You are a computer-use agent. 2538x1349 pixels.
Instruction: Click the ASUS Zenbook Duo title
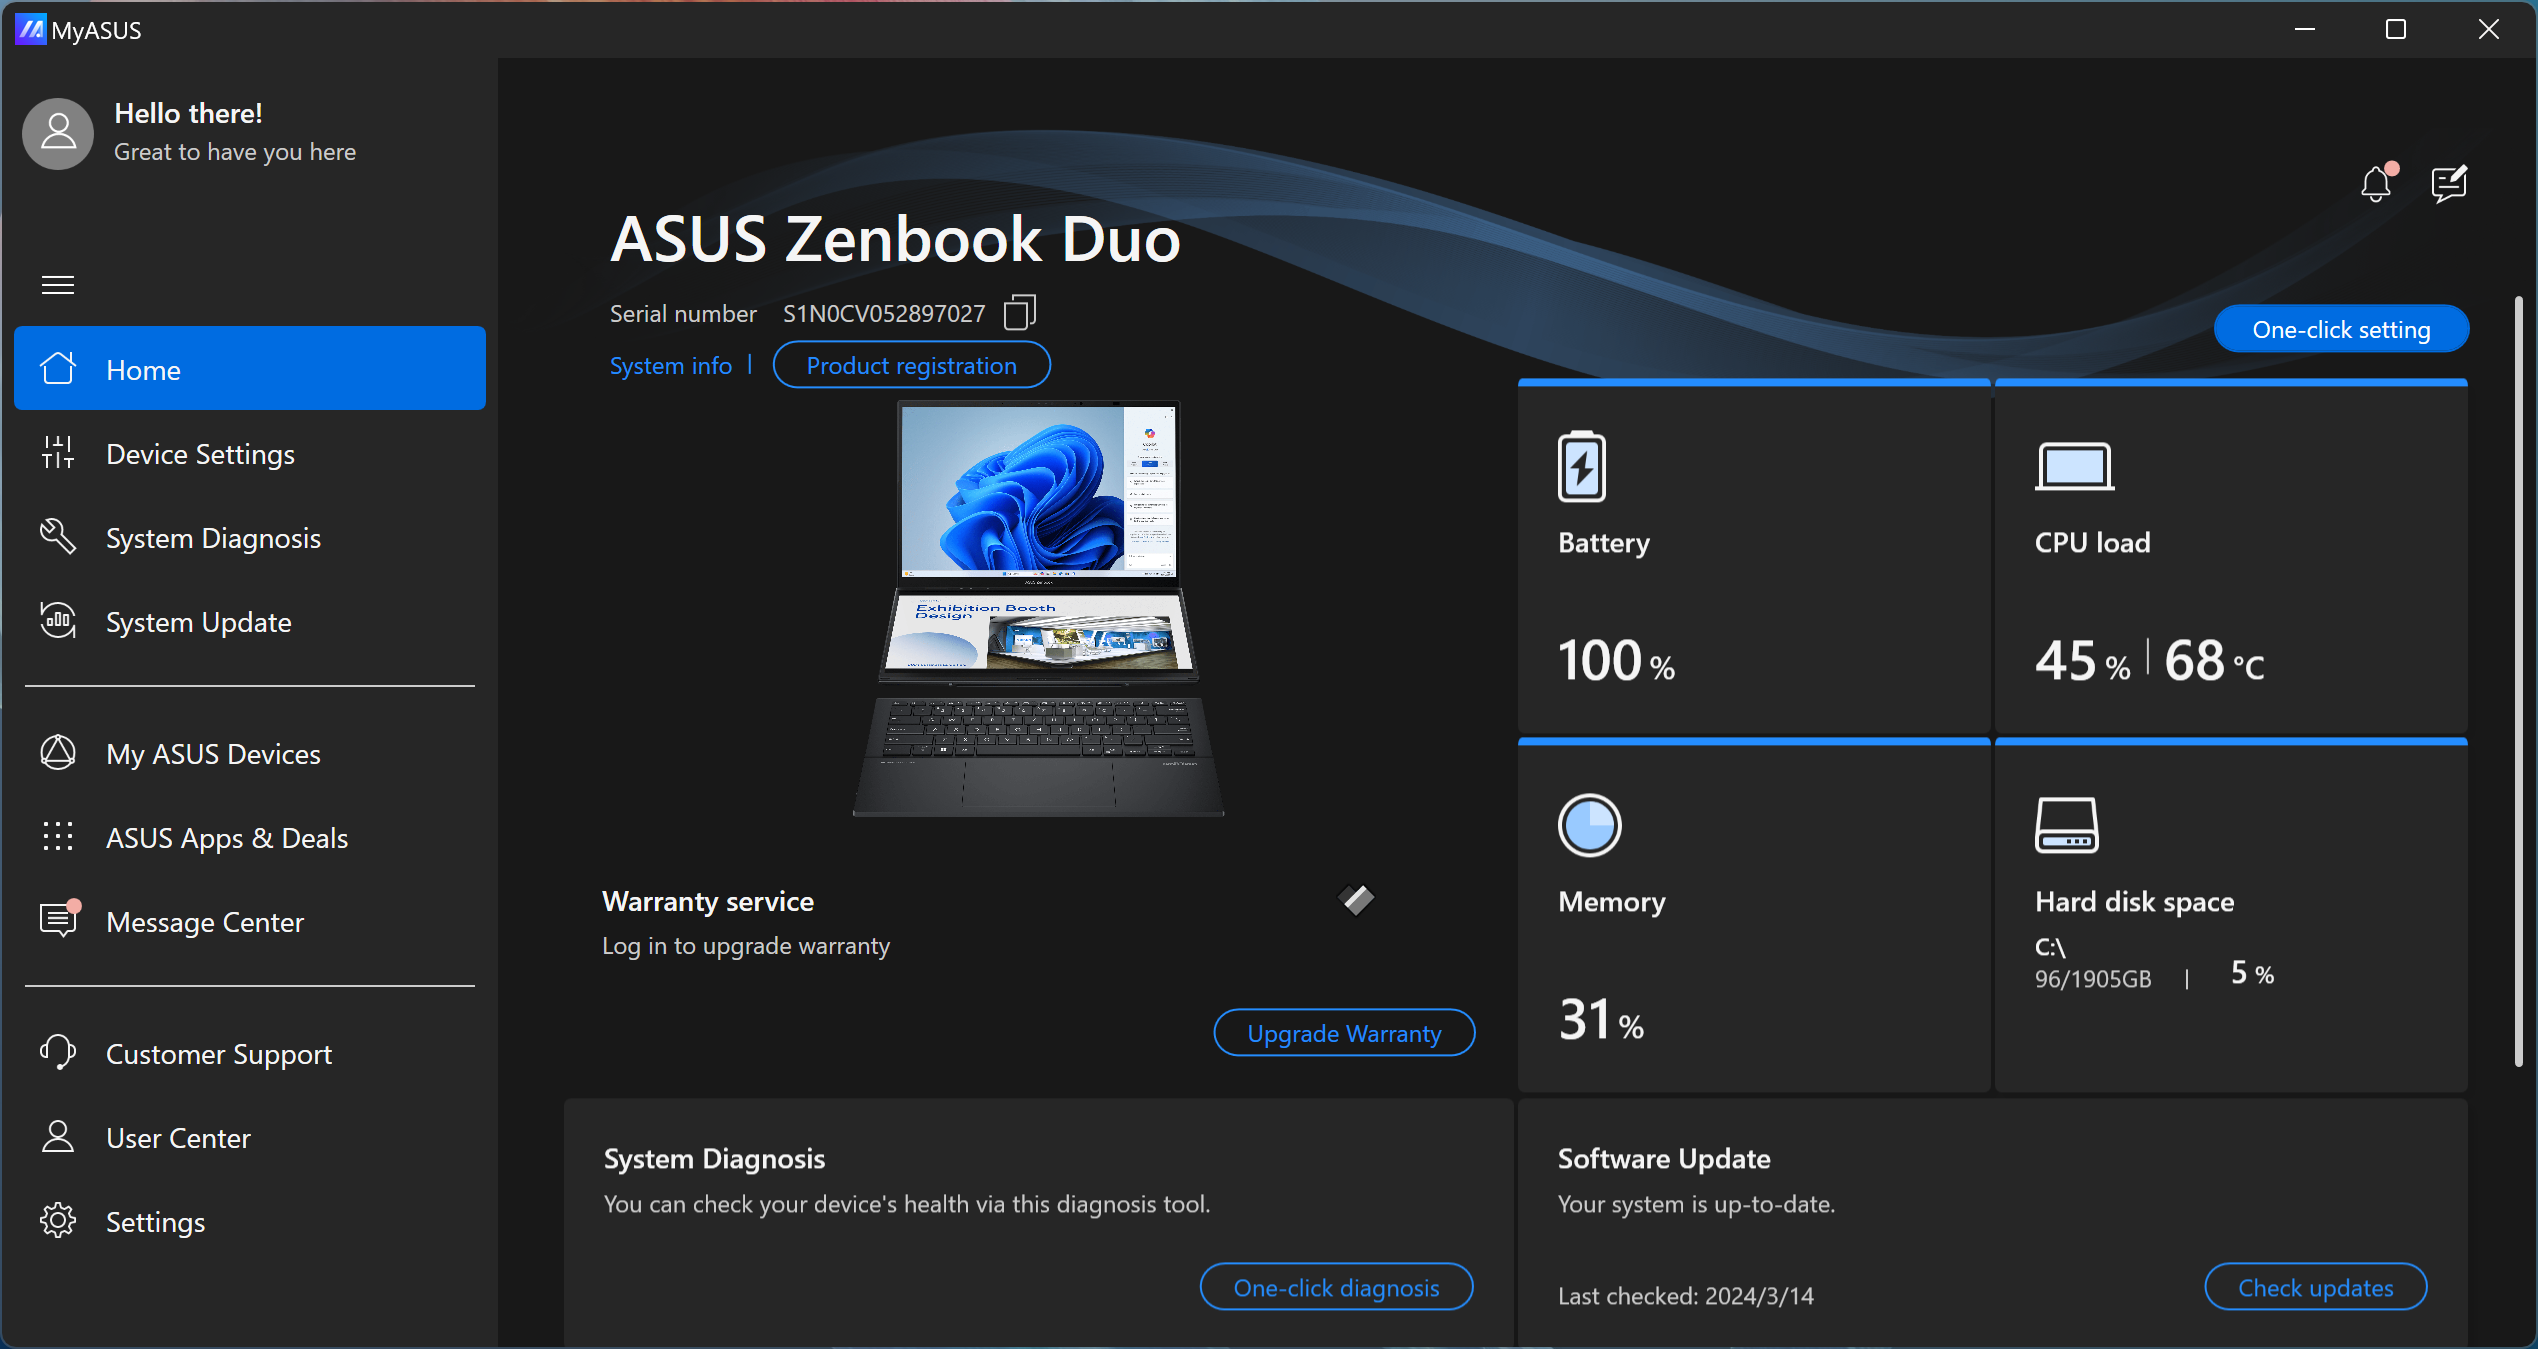point(896,239)
